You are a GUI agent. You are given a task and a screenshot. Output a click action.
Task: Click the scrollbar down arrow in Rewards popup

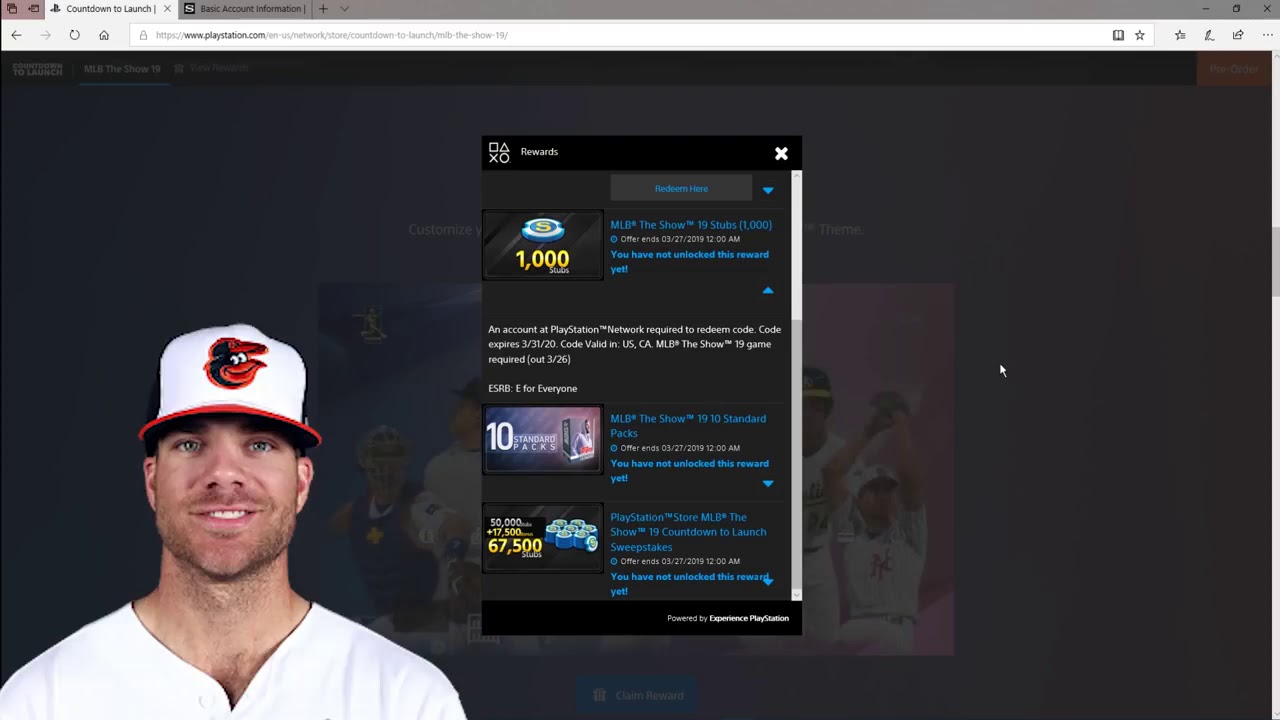[x=796, y=594]
